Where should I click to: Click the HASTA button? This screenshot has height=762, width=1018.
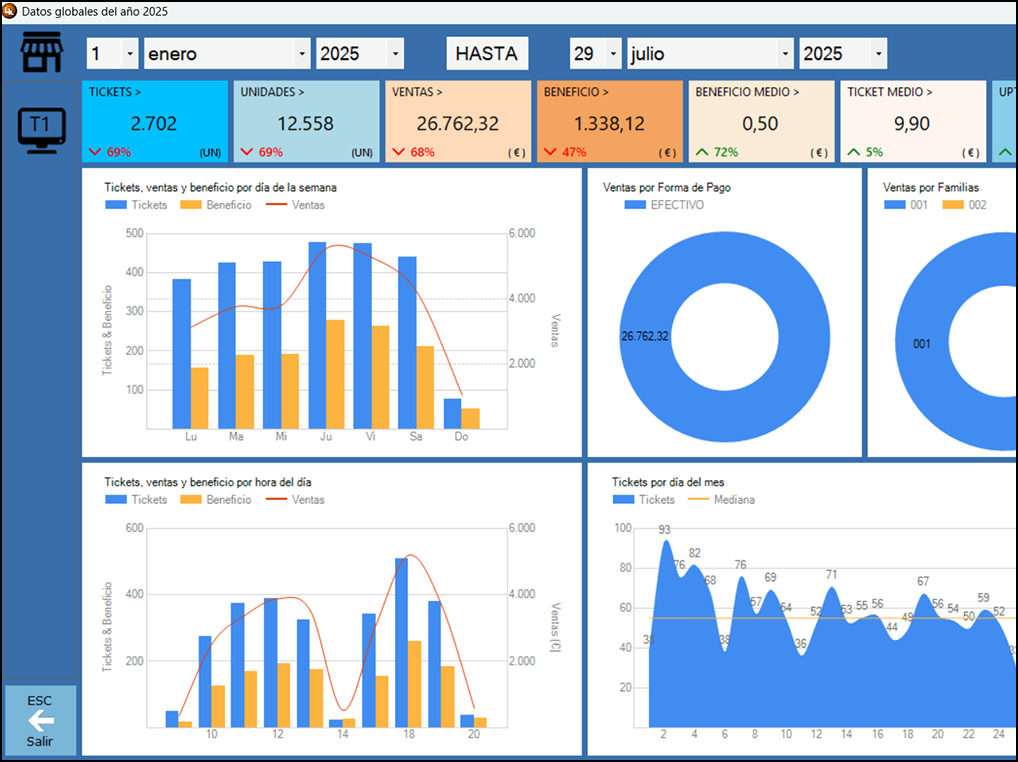point(486,54)
